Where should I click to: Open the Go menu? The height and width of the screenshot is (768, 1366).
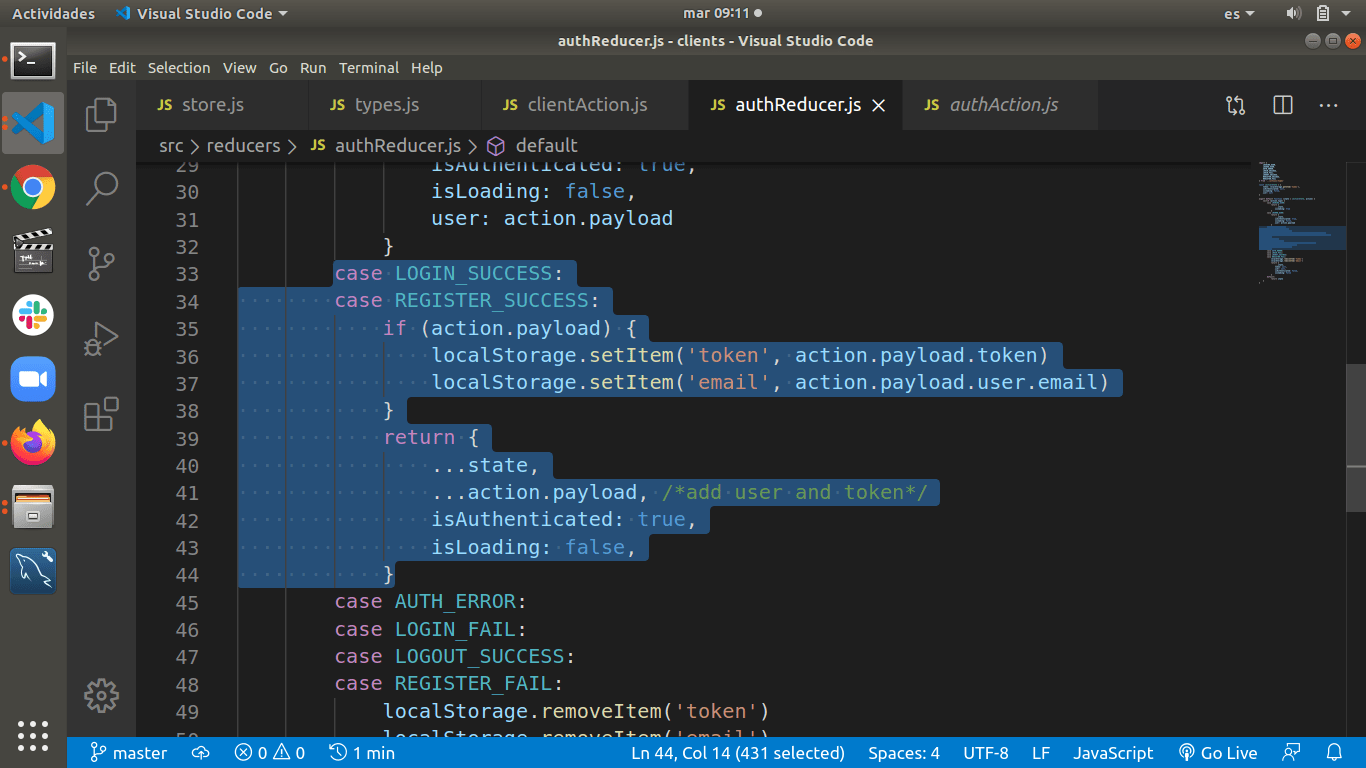[278, 68]
